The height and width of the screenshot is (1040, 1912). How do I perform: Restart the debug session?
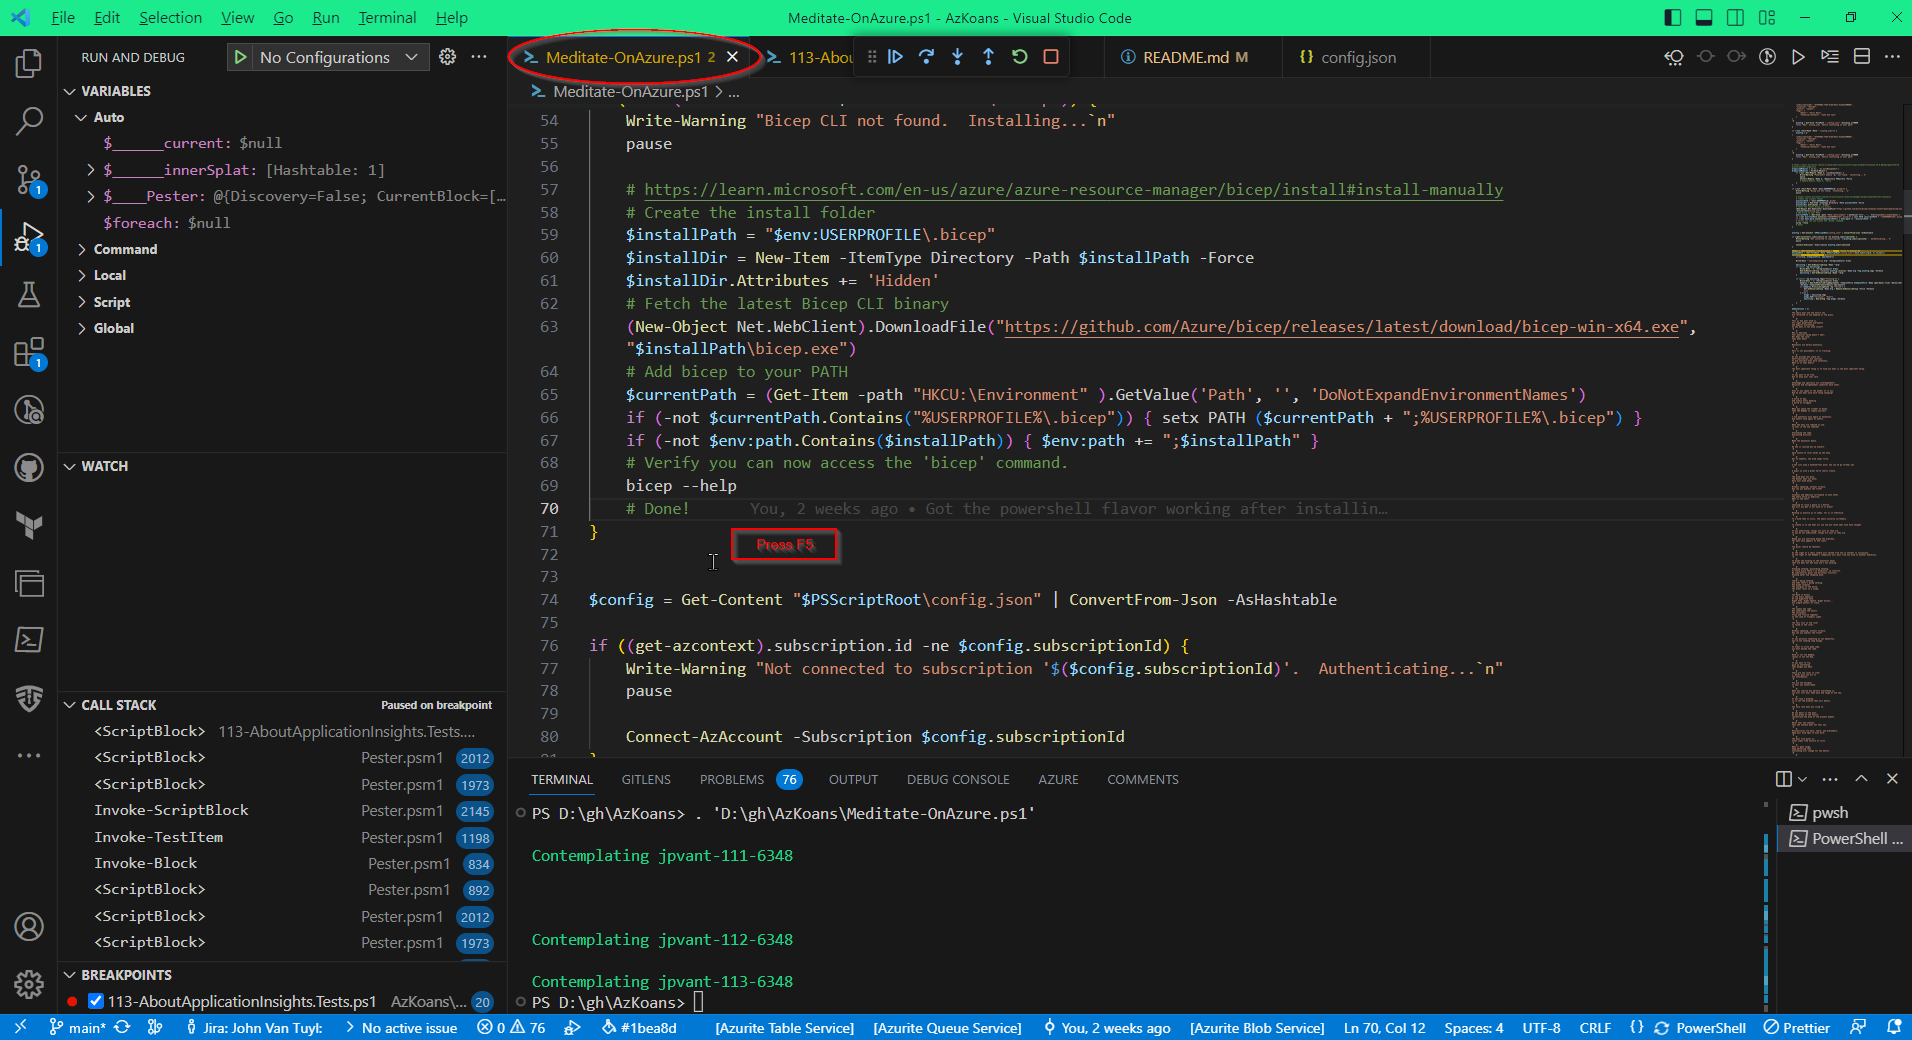[1020, 57]
